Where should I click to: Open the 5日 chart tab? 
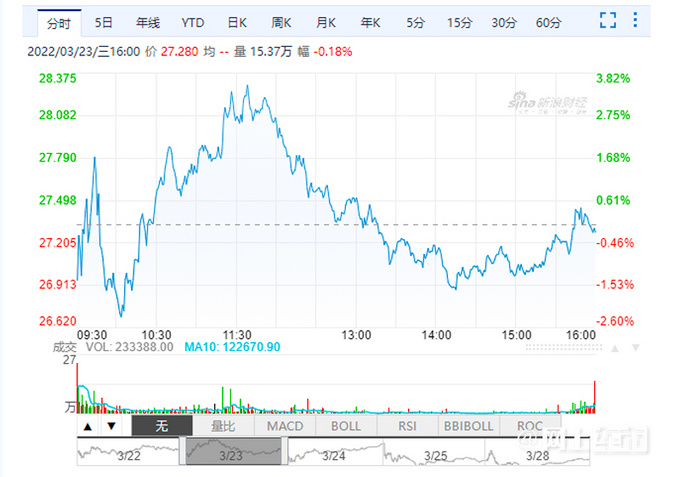point(104,23)
